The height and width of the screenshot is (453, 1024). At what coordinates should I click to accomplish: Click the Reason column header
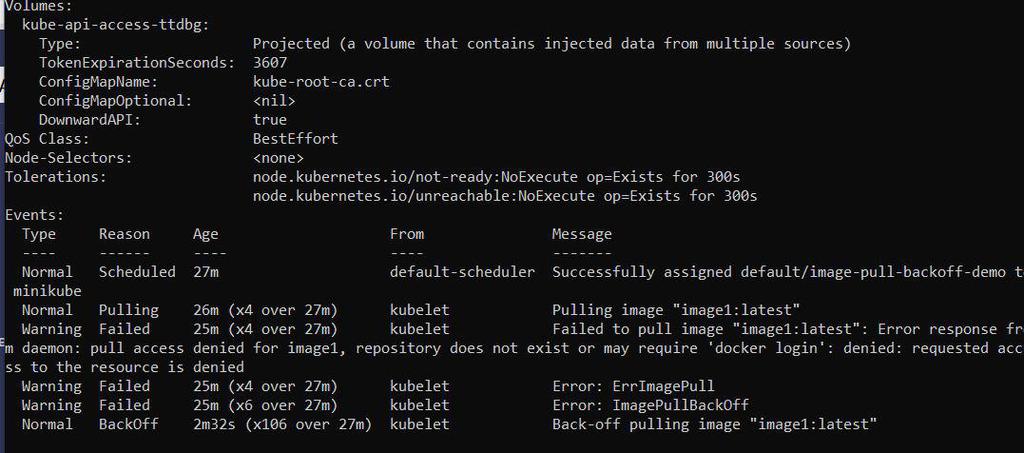coord(124,234)
